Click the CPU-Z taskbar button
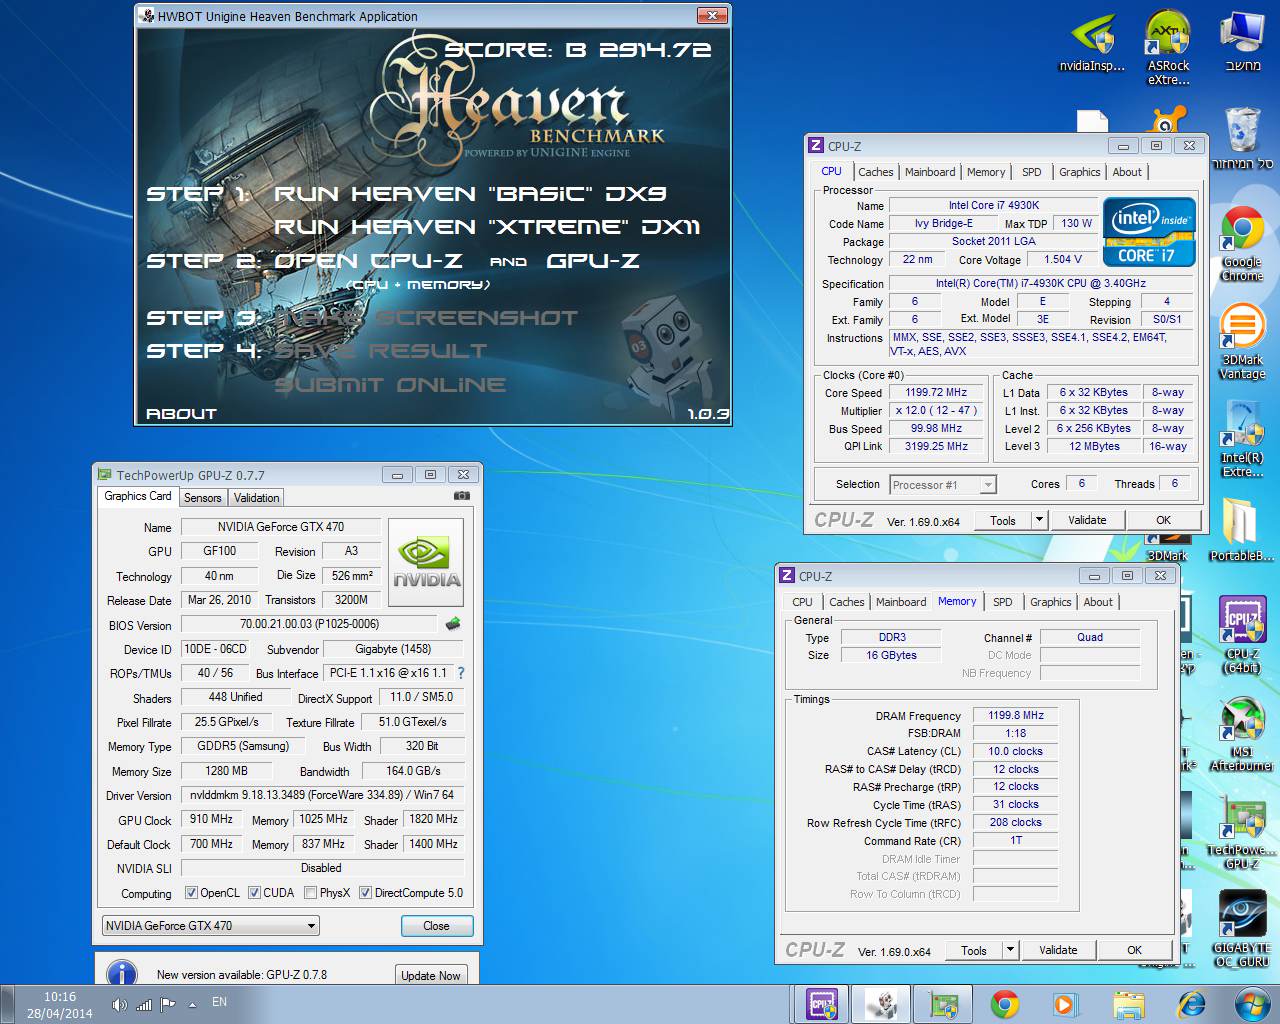 [822, 1004]
